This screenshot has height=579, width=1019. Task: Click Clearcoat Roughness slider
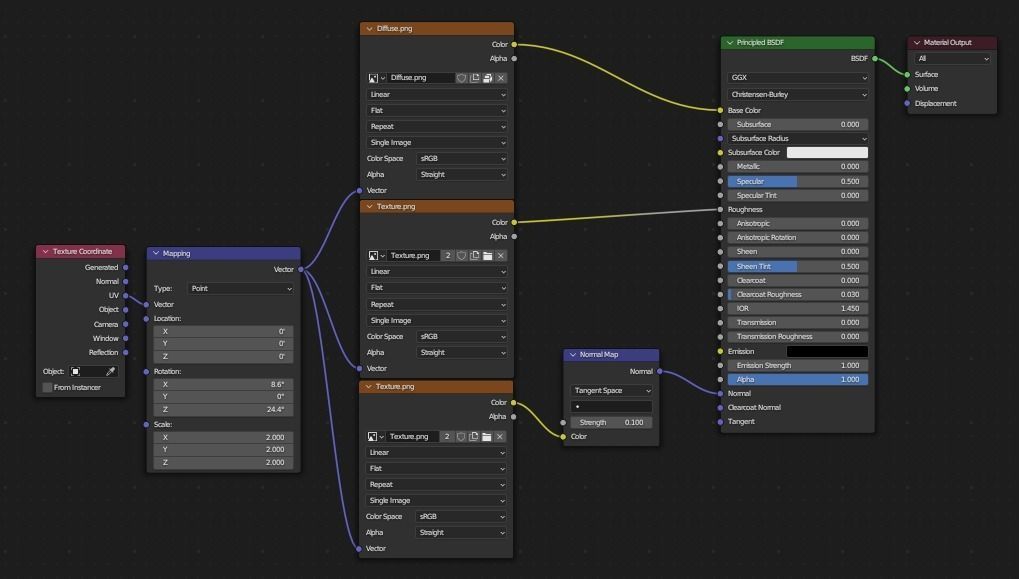[x=798, y=294]
